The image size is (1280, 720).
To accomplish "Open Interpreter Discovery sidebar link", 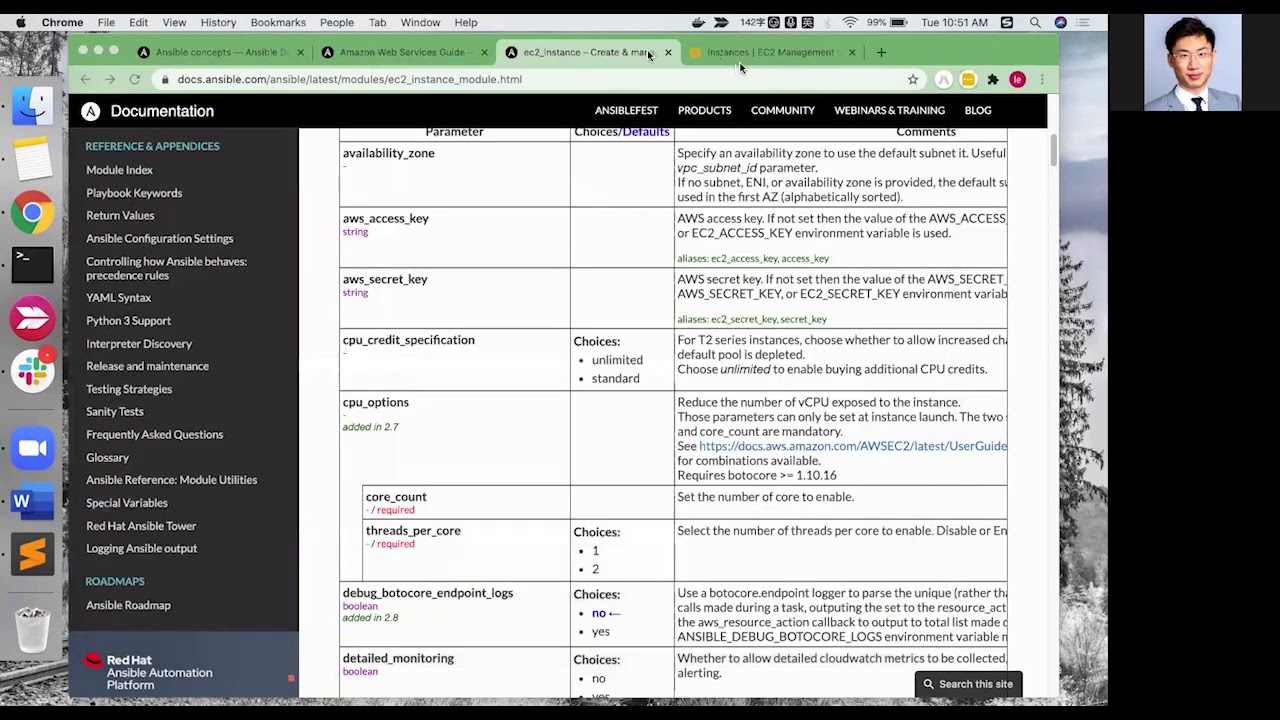I will (139, 343).
